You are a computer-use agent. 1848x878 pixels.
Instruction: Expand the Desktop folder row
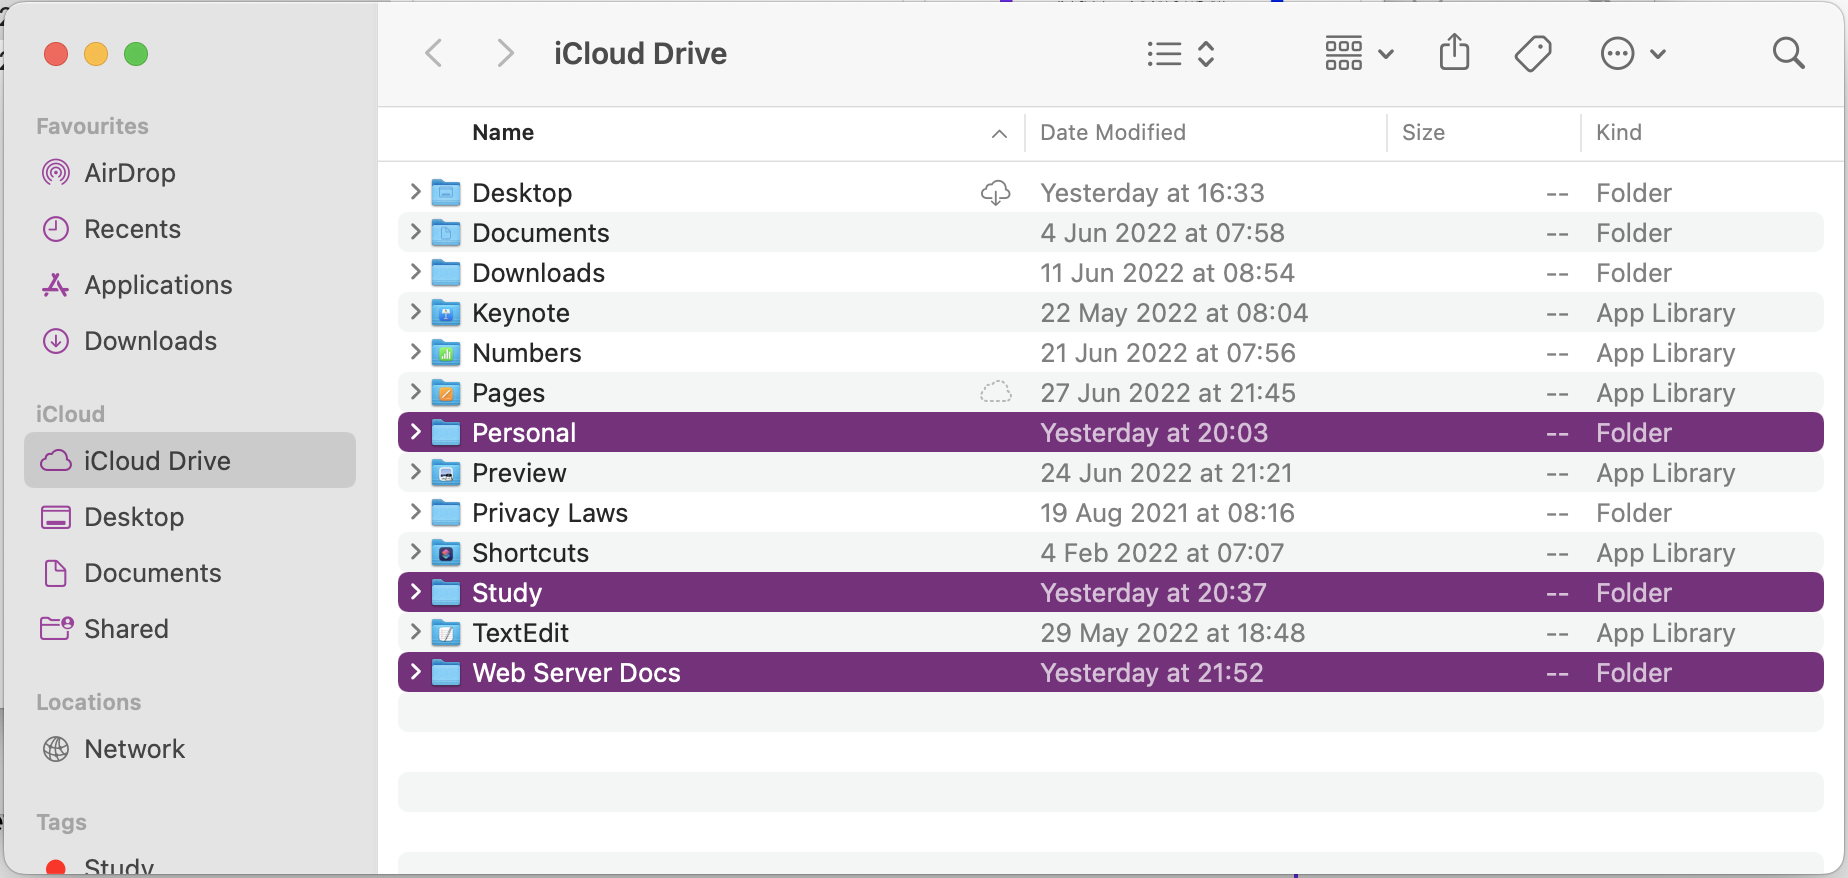(415, 191)
